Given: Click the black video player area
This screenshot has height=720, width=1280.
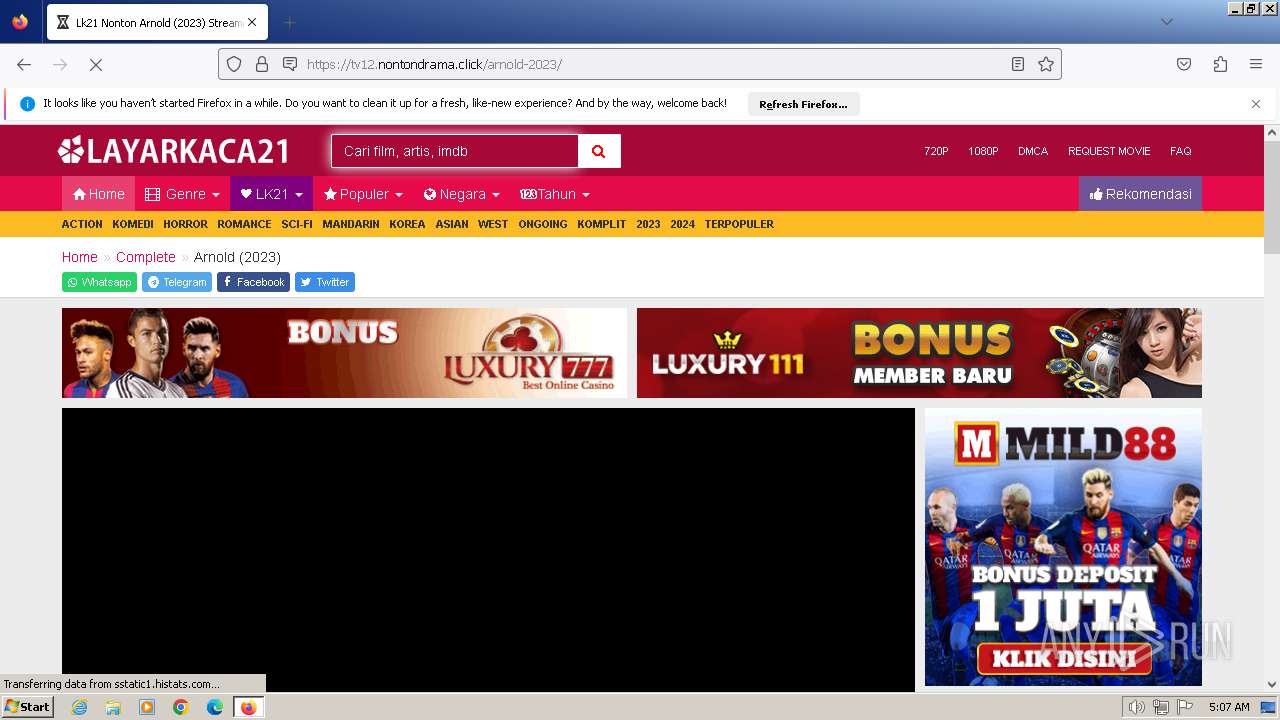Looking at the screenshot, I should (488, 549).
